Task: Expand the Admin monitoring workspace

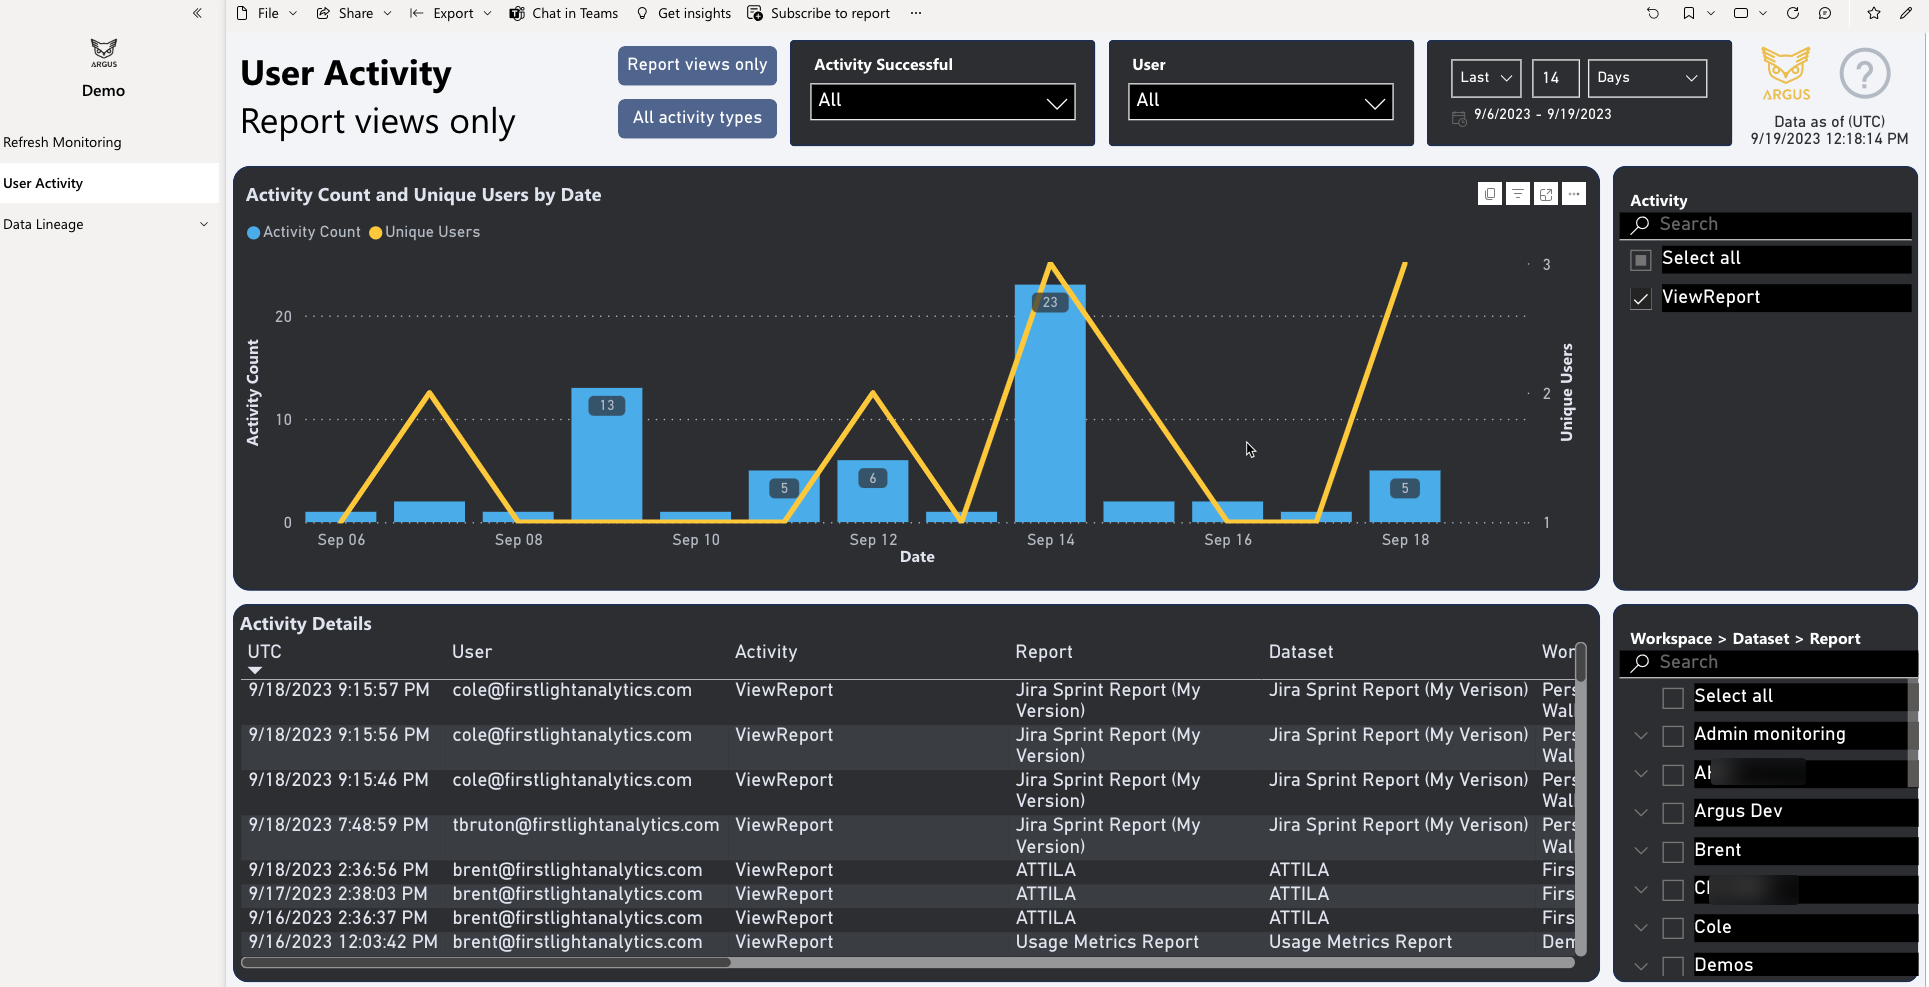Action: pyautogui.click(x=1640, y=735)
